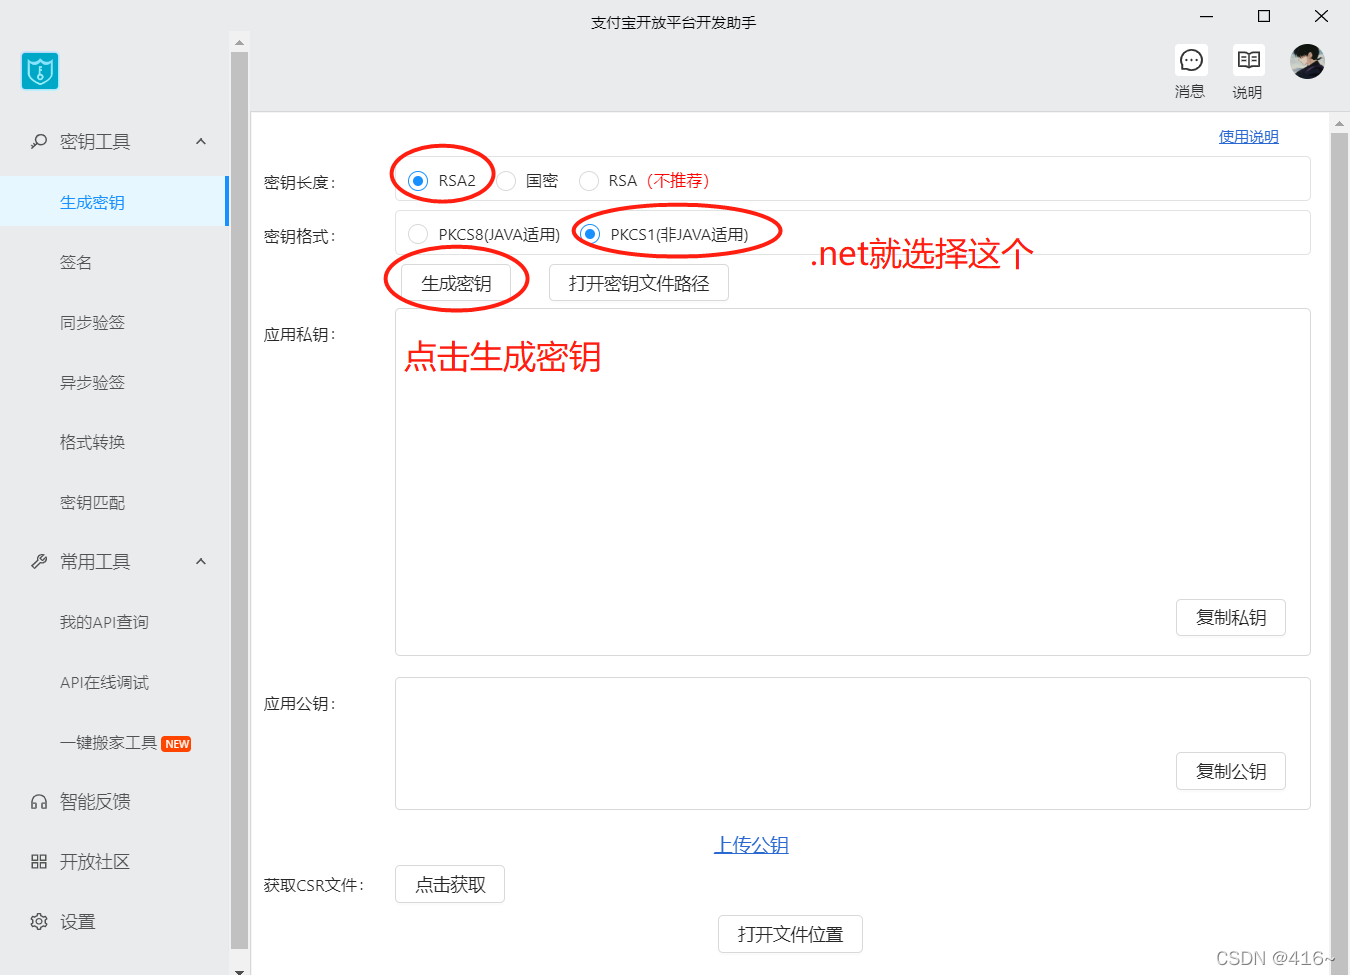This screenshot has width=1350, height=975.
Task: Open the 签名 menu item
Action: pyautogui.click(x=76, y=262)
